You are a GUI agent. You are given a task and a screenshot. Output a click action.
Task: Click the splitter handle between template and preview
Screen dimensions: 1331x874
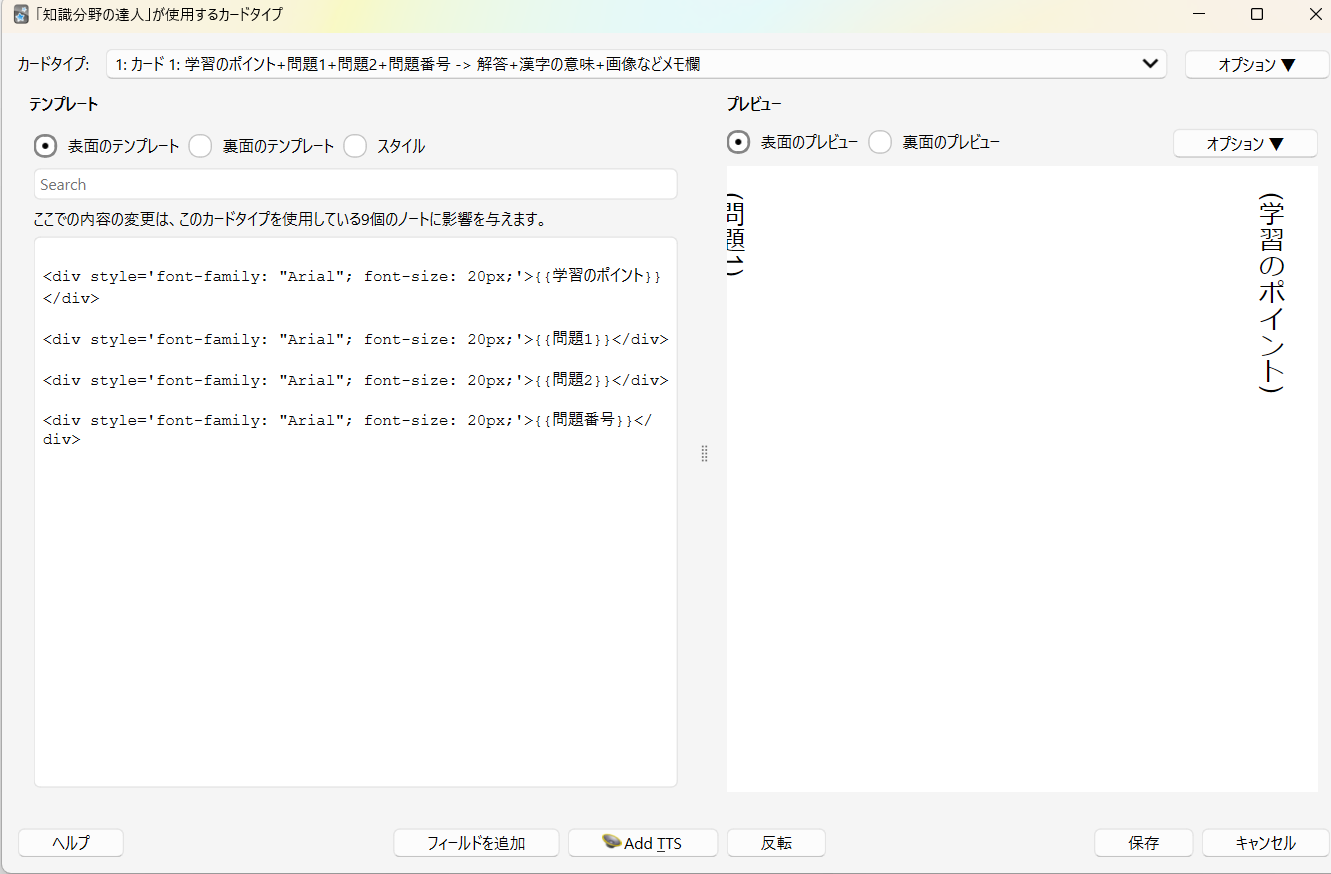click(x=704, y=454)
